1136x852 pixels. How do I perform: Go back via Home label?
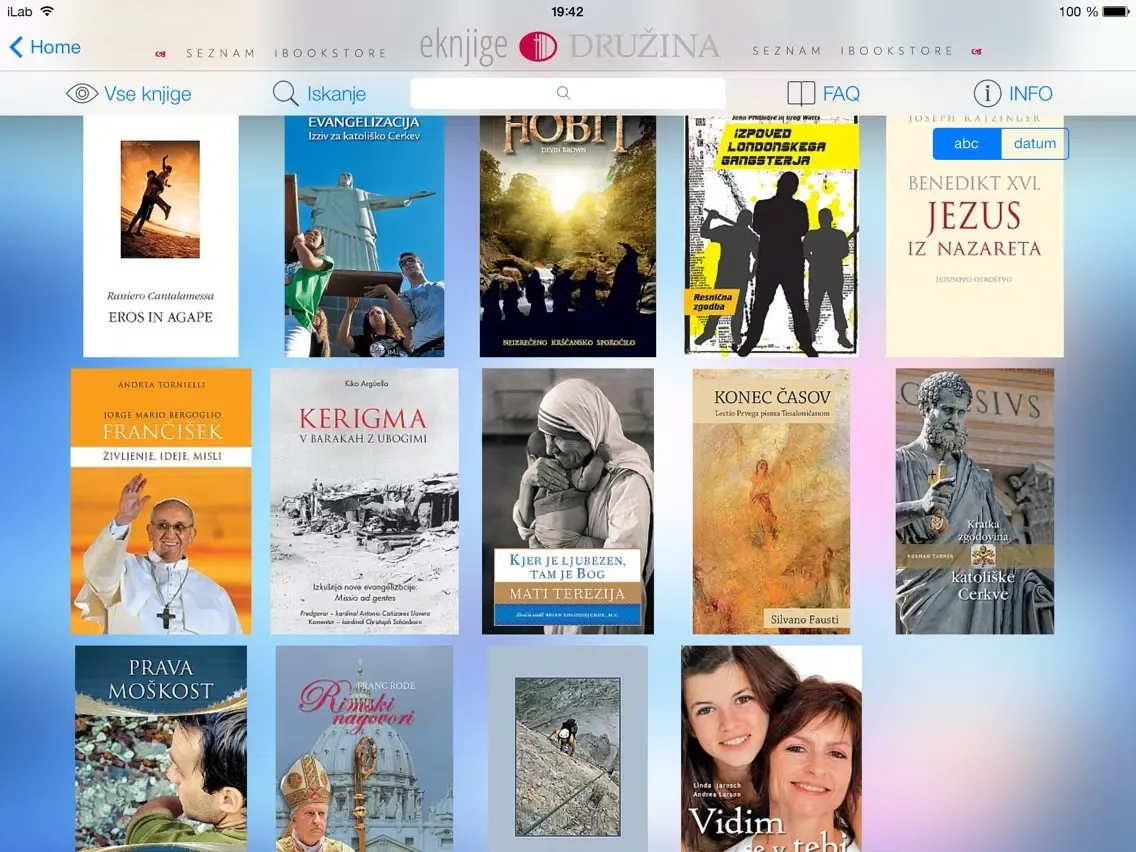coord(55,47)
